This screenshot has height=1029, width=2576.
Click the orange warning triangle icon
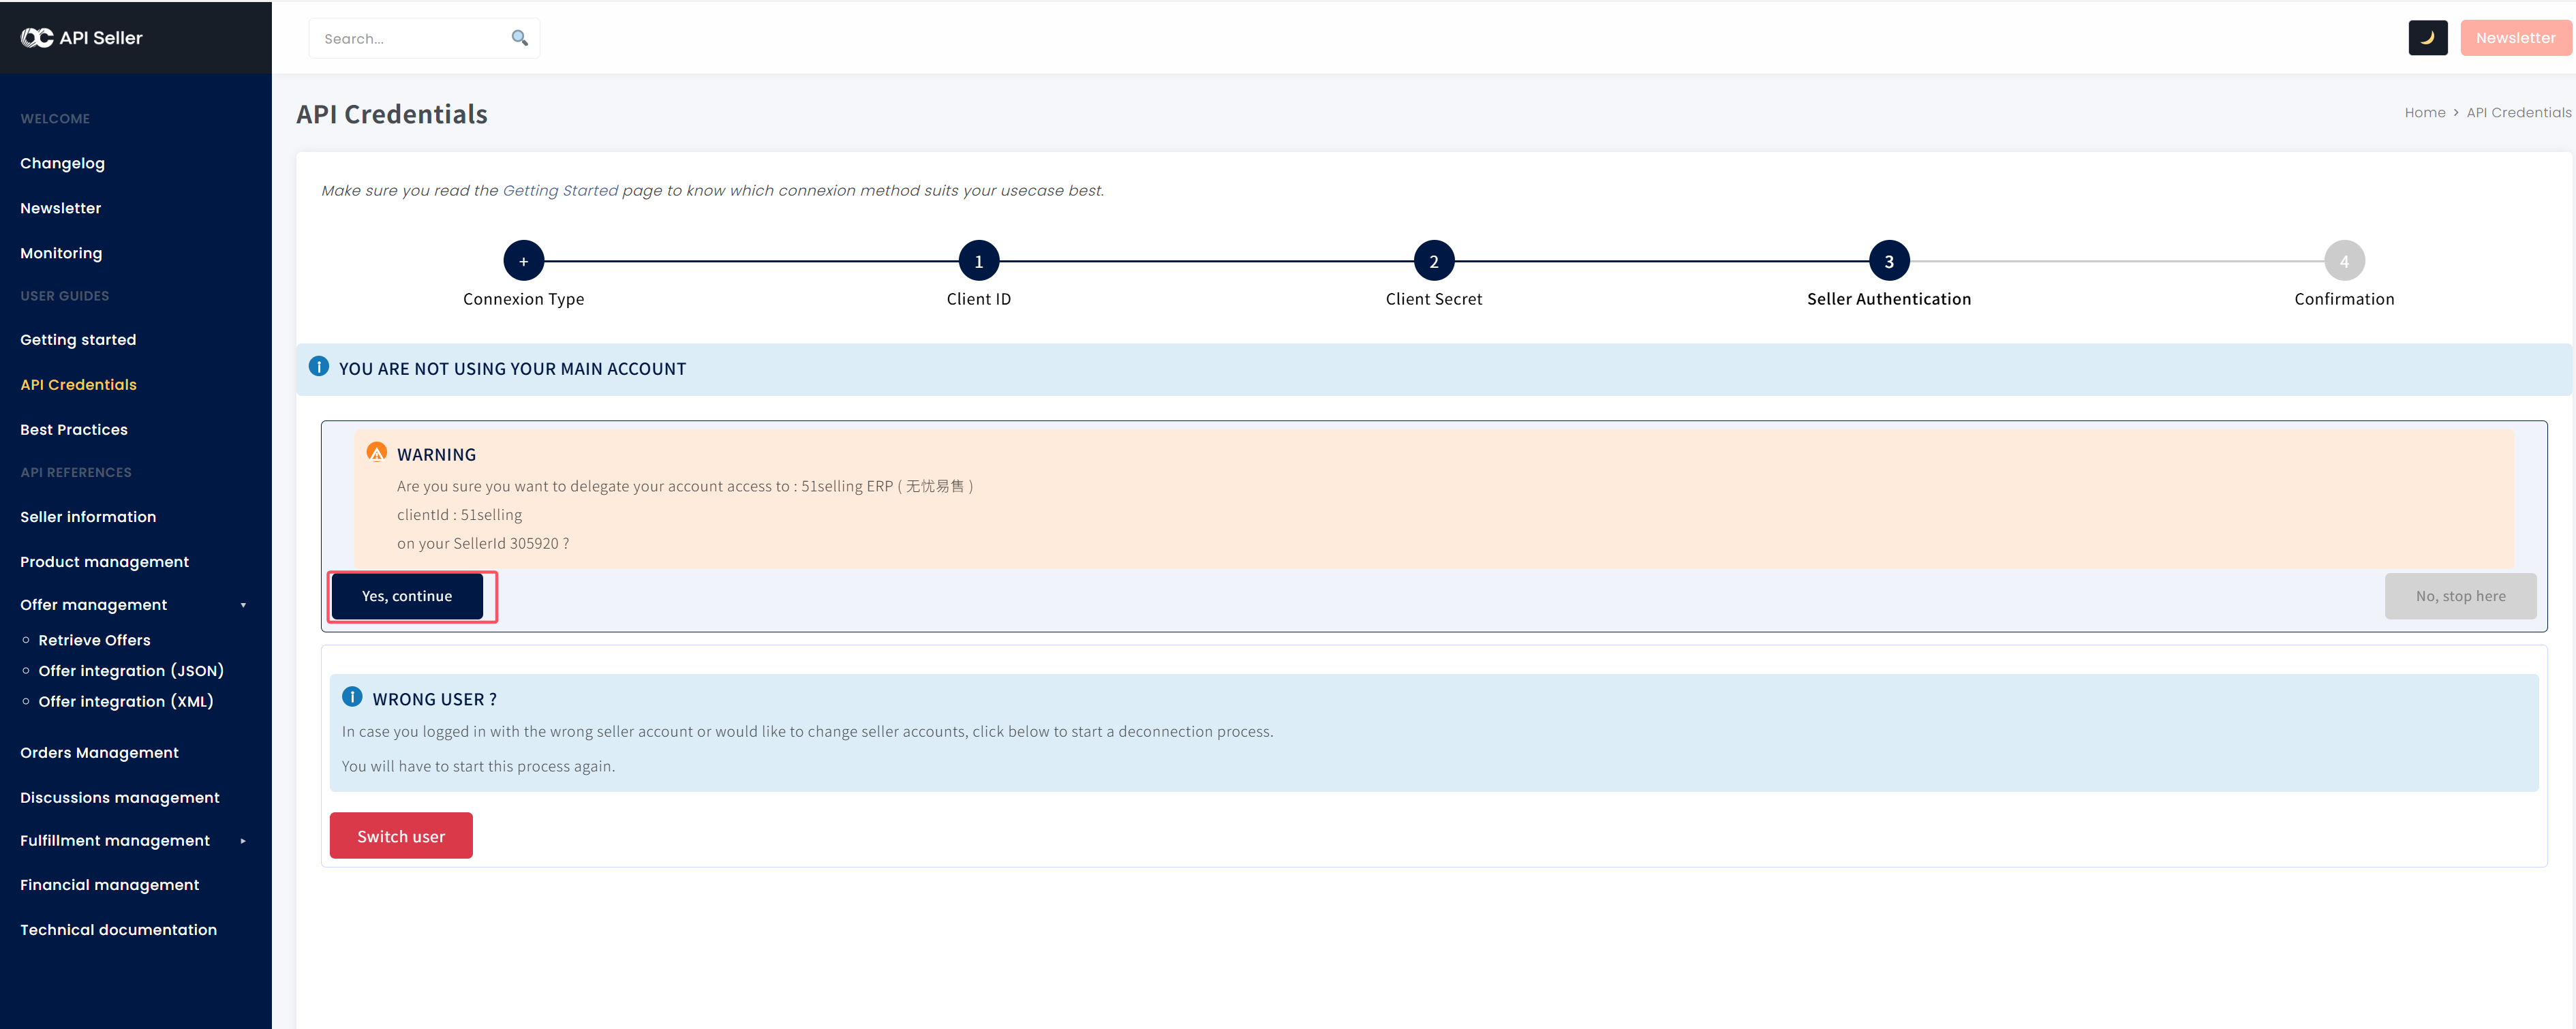pos(377,452)
